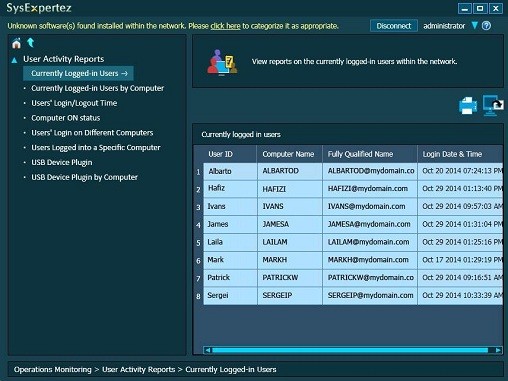Open Users' Login on Different Computers
Image resolution: width=508 pixels, height=381 pixels.
click(x=92, y=133)
